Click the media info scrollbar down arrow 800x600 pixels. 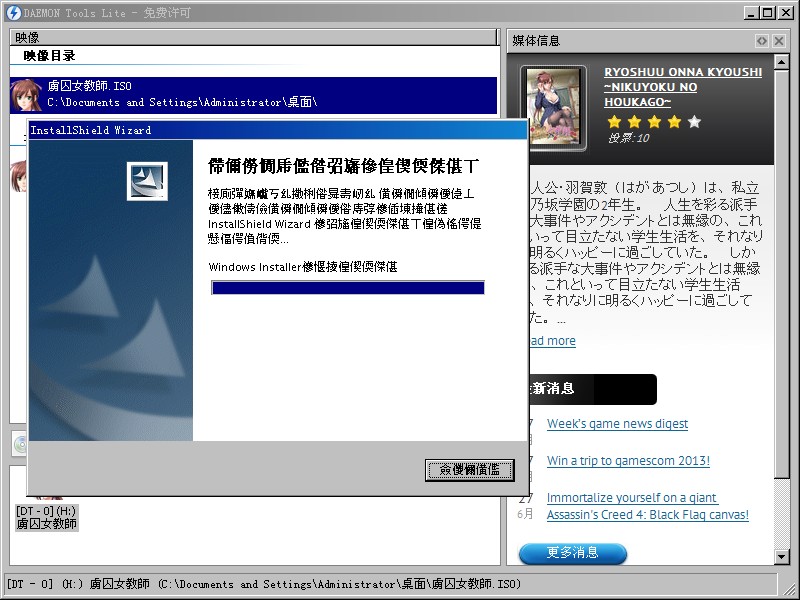[781, 556]
